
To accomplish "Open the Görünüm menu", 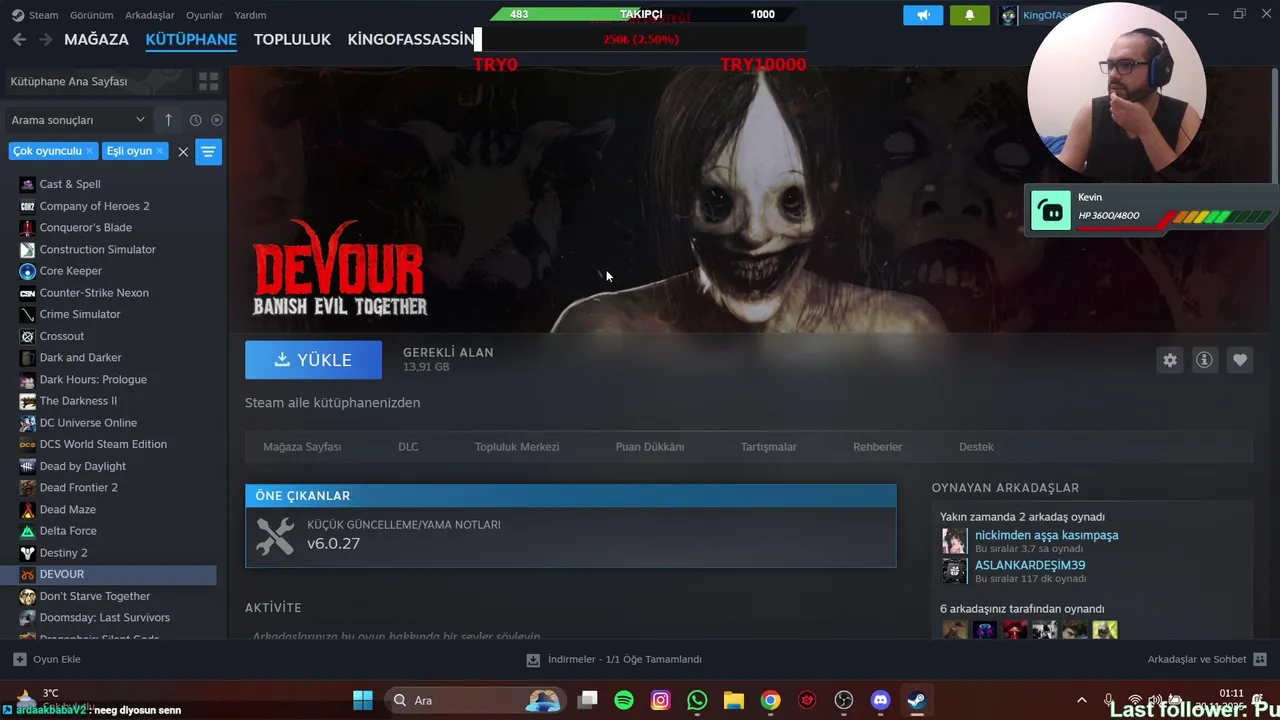I will [91, 15].
